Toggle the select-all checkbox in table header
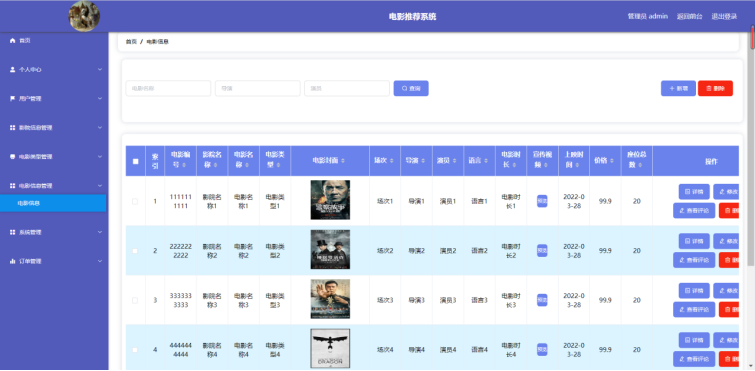 135,161
